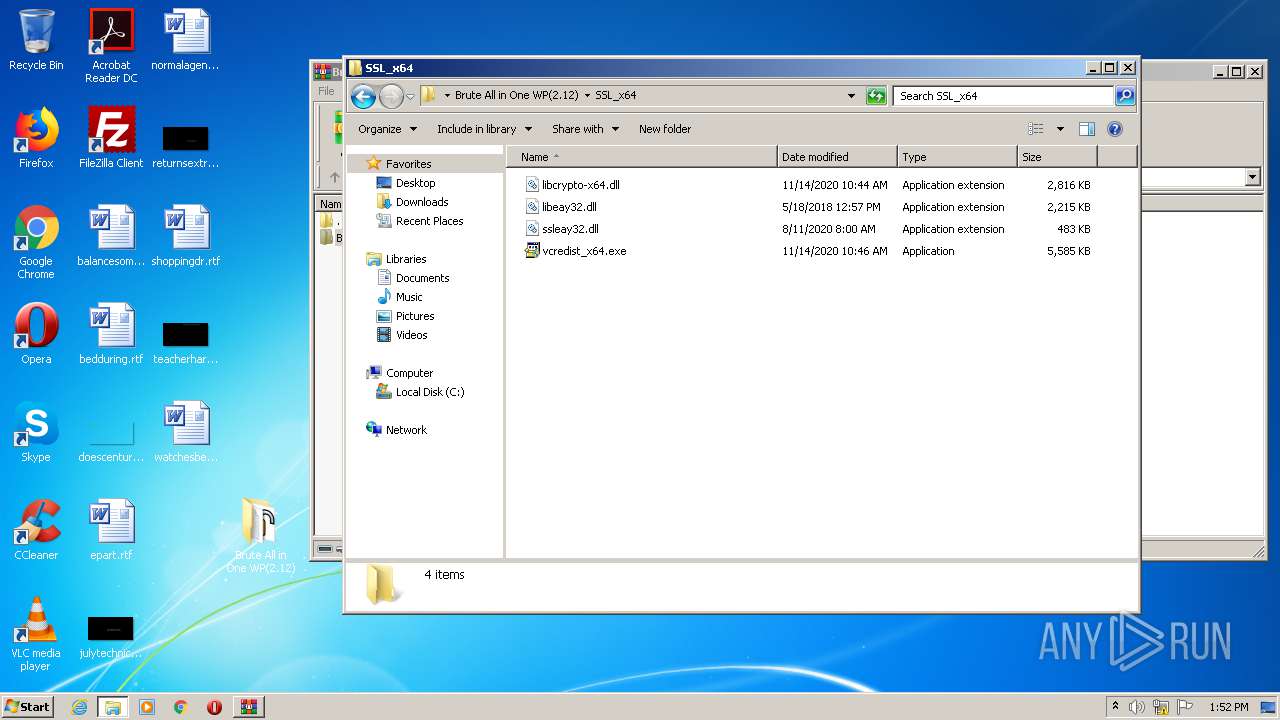
Task: Select the epart.rtf desktop file
Action: point(111,530)
